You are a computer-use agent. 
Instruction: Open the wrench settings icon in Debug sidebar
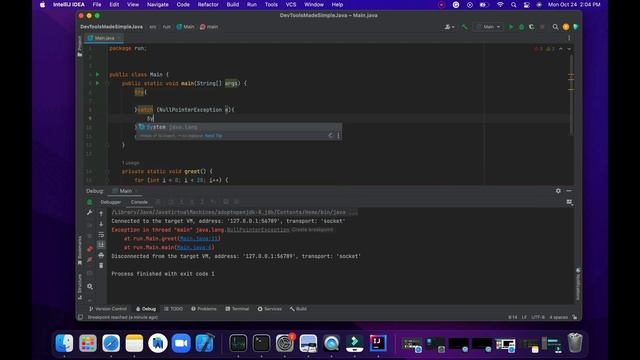pos(90,213)
